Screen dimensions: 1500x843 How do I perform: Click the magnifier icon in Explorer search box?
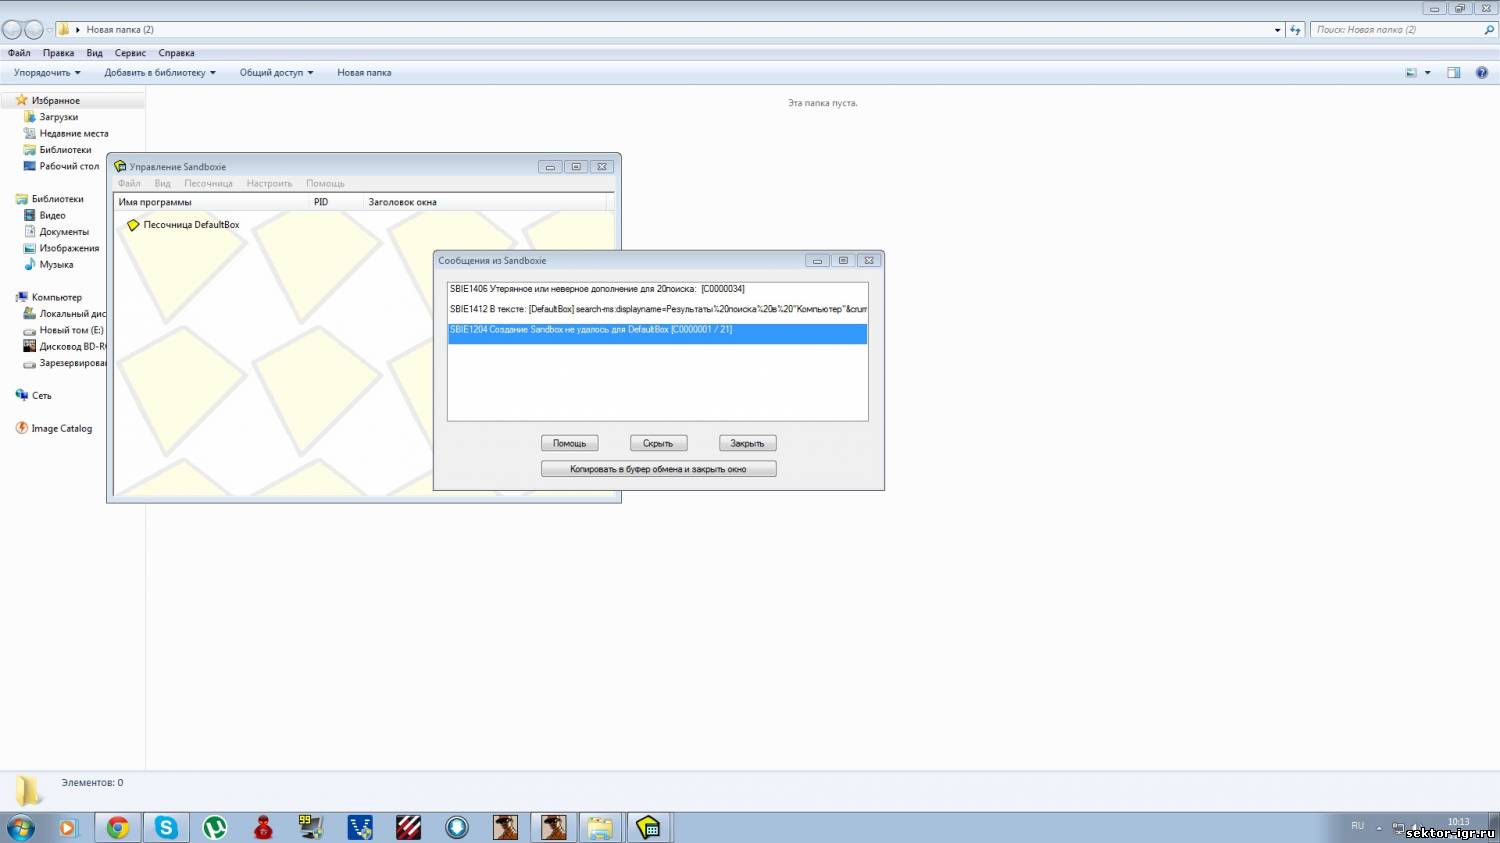pos(1489,30)
